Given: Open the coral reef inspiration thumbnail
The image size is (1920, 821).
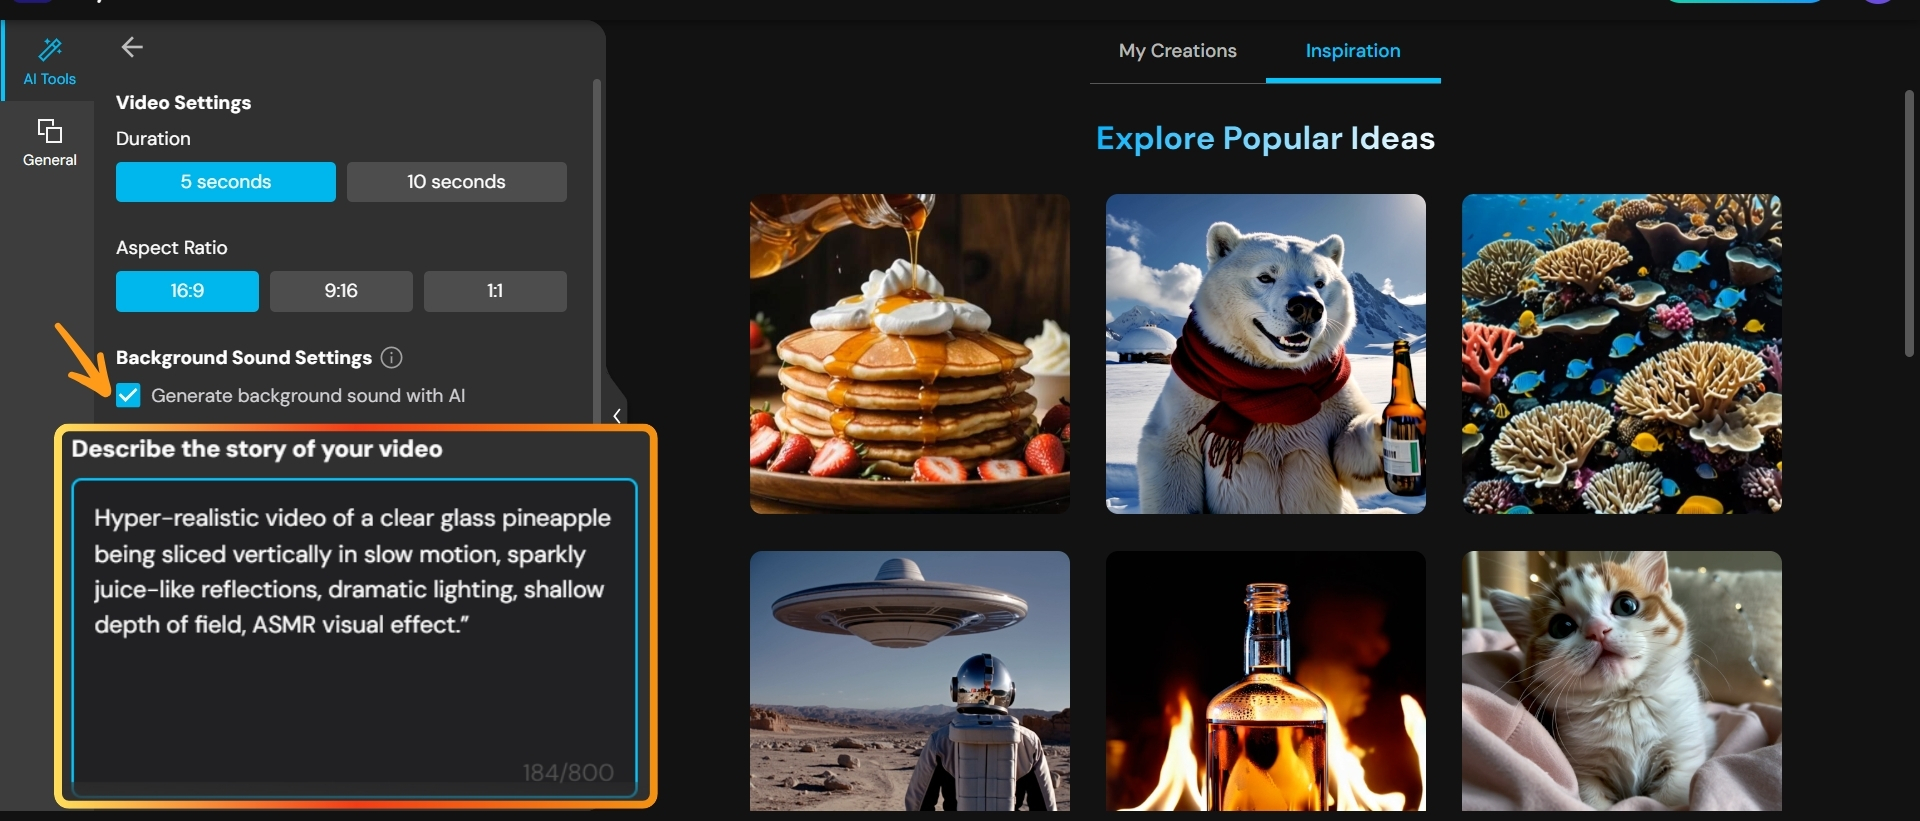Looking at the screenshot, I should 1622,354.
